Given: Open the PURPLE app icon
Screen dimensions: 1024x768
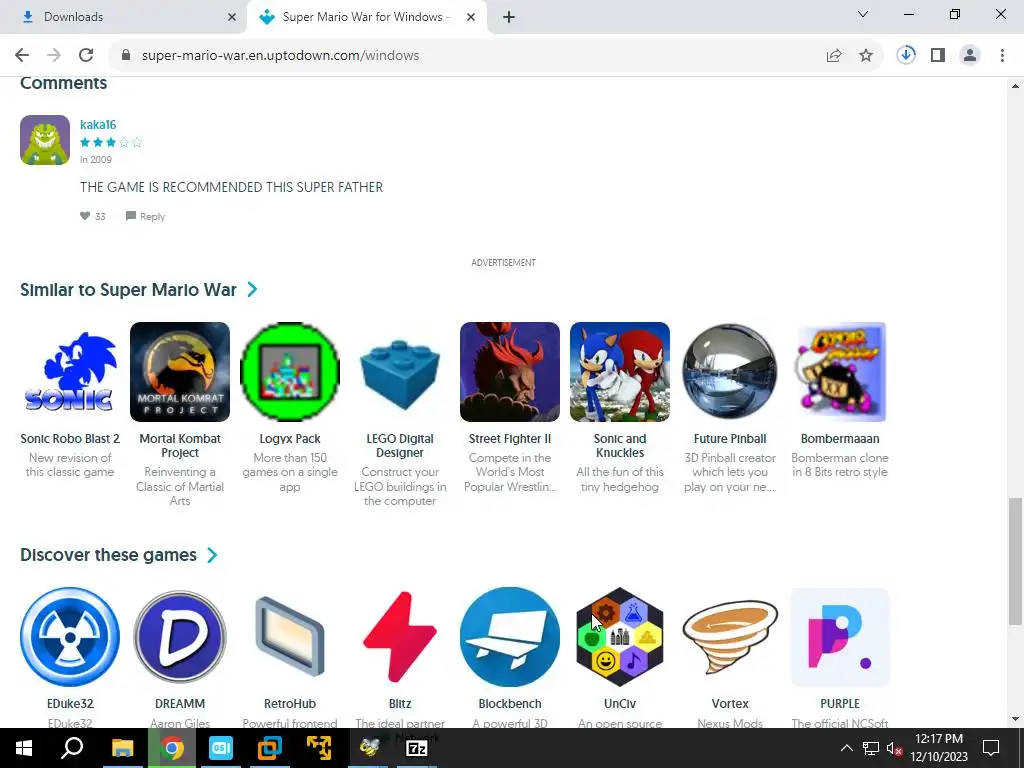Looking at the screenshot, I should point(840,637).
